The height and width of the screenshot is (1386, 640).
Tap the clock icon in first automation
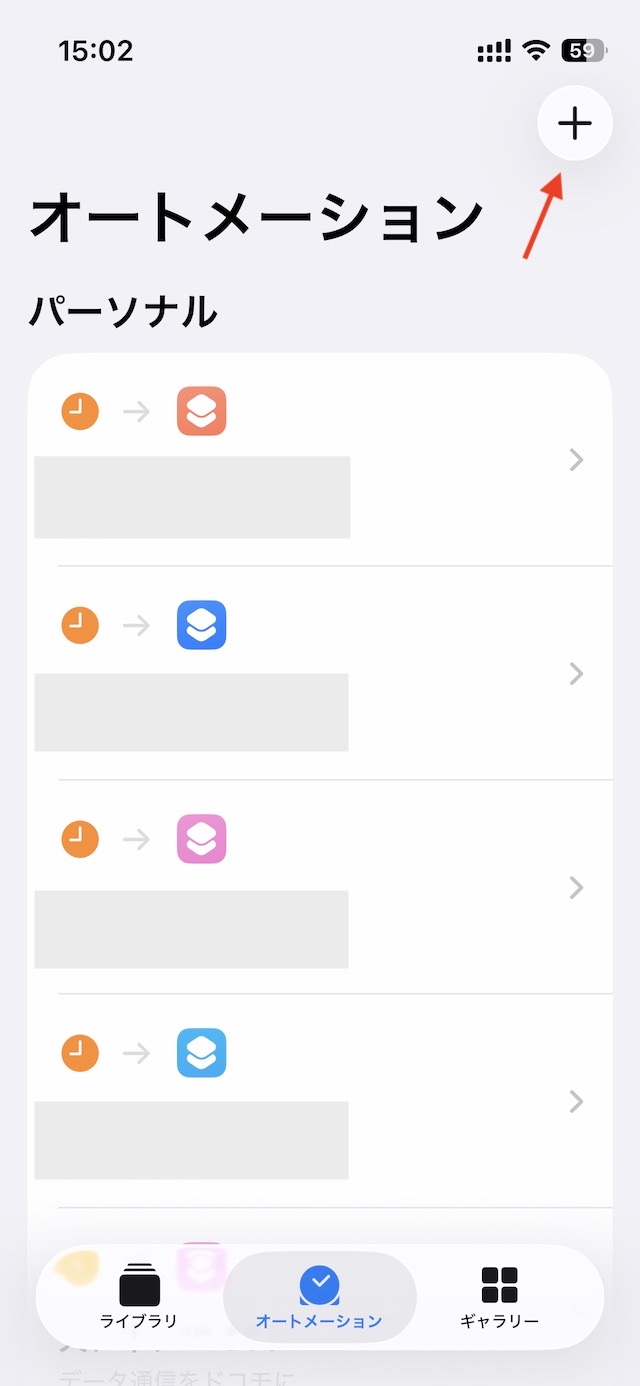click(80, 411)
